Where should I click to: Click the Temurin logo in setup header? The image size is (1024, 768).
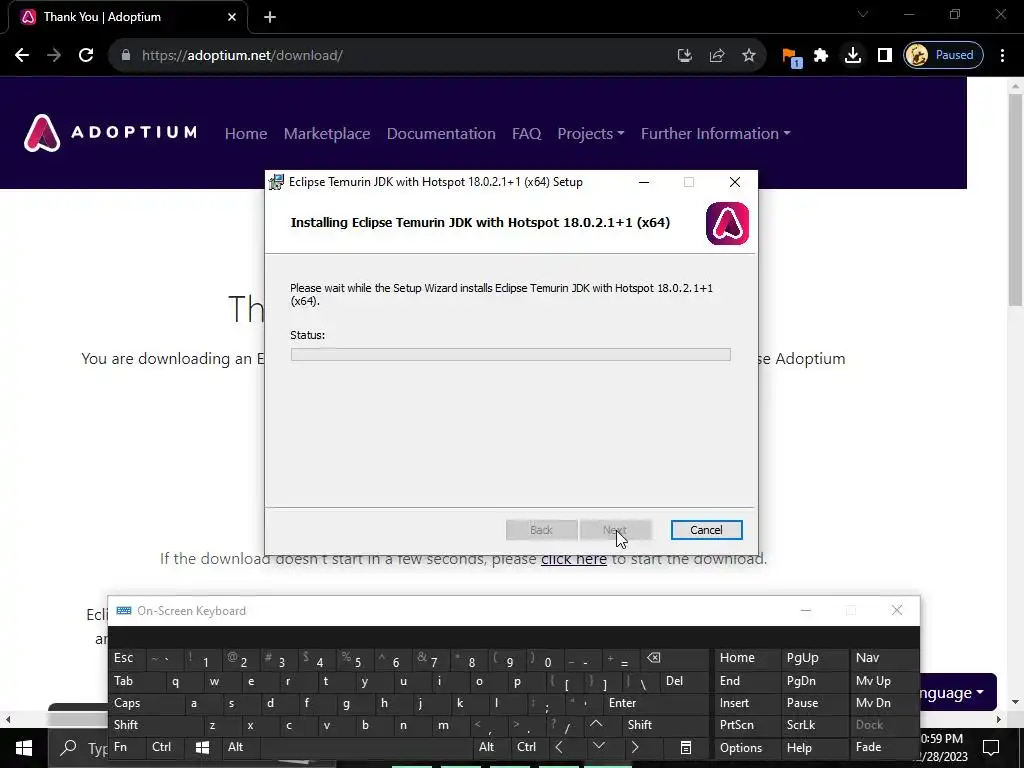coord(728,223)
